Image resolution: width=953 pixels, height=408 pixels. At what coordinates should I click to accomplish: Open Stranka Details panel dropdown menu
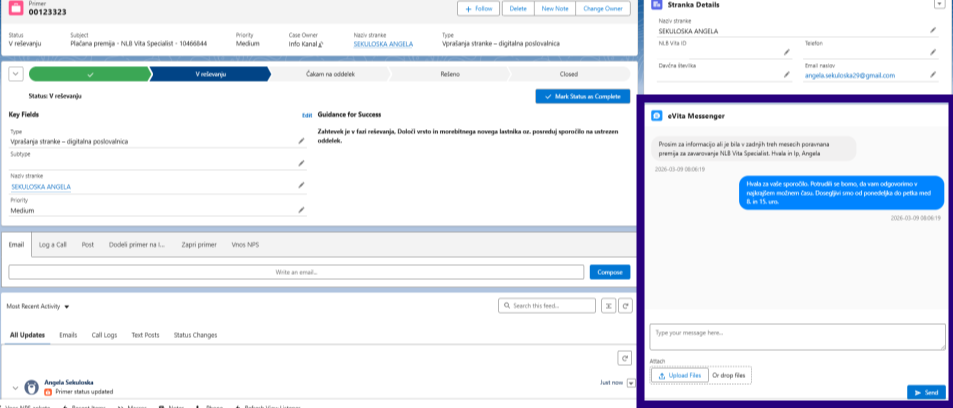click(938, 4)
